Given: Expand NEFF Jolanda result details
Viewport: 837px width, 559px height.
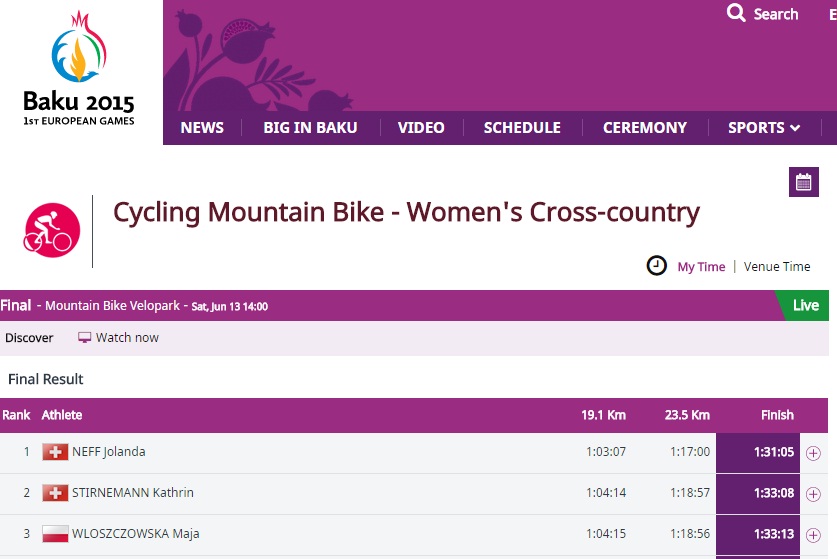Looking at the screenshot, I should click(x=813, y=453).
